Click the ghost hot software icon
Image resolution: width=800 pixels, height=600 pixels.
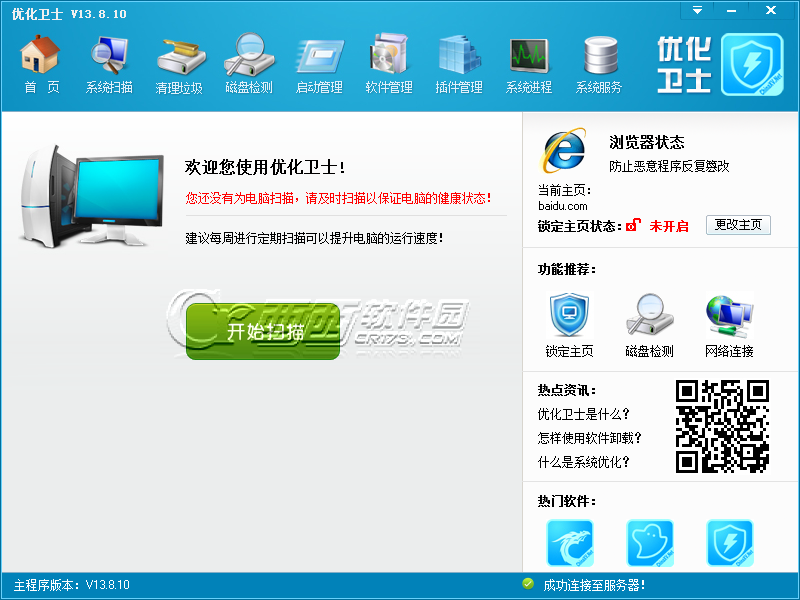click(649, 543)
